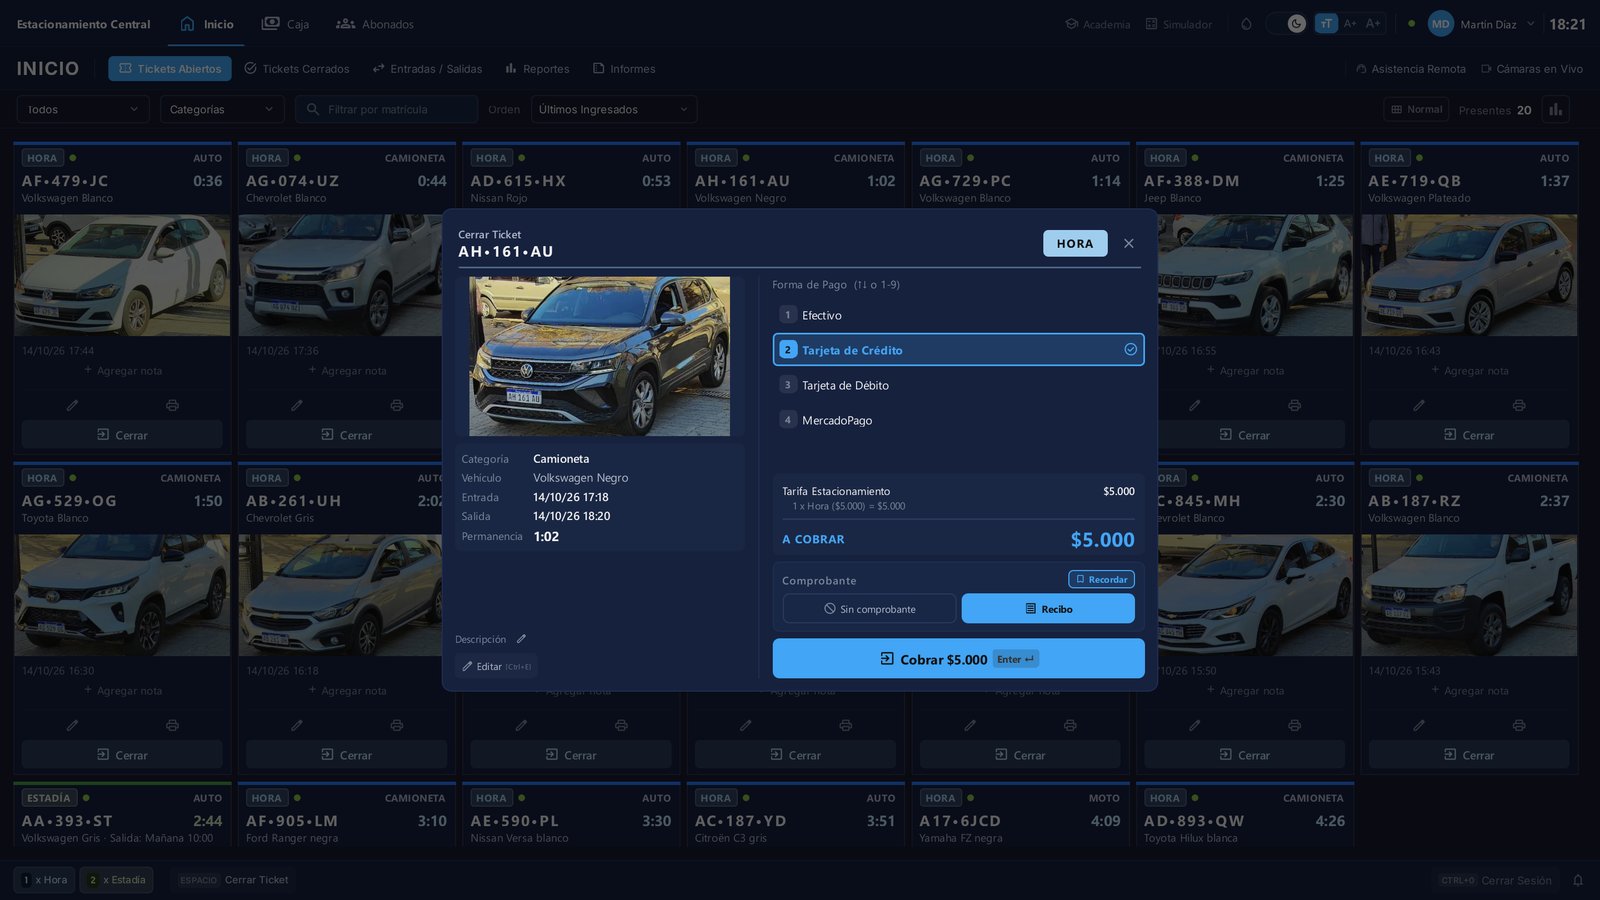Open Martin Diaz user menu chevron
1600x900 pixels.
tap(1530, 24)
